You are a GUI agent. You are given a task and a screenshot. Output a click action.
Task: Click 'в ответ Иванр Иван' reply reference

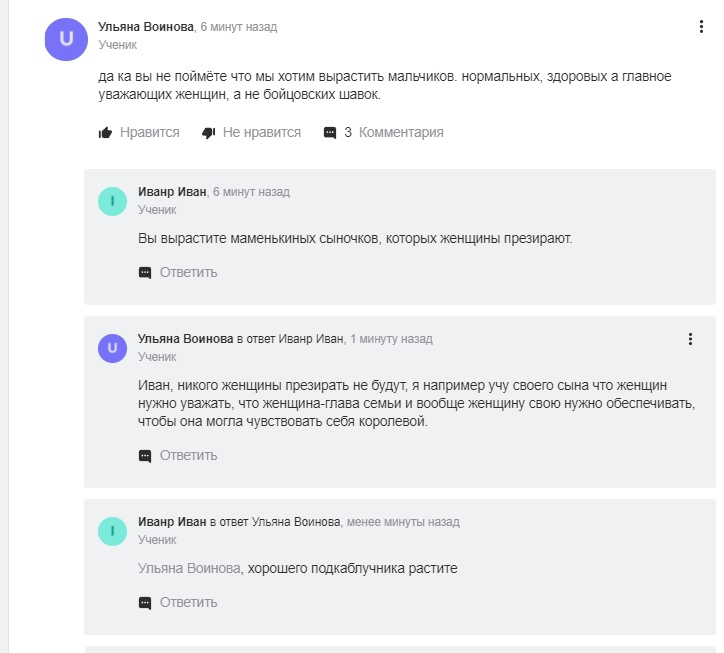pos(290,339)
